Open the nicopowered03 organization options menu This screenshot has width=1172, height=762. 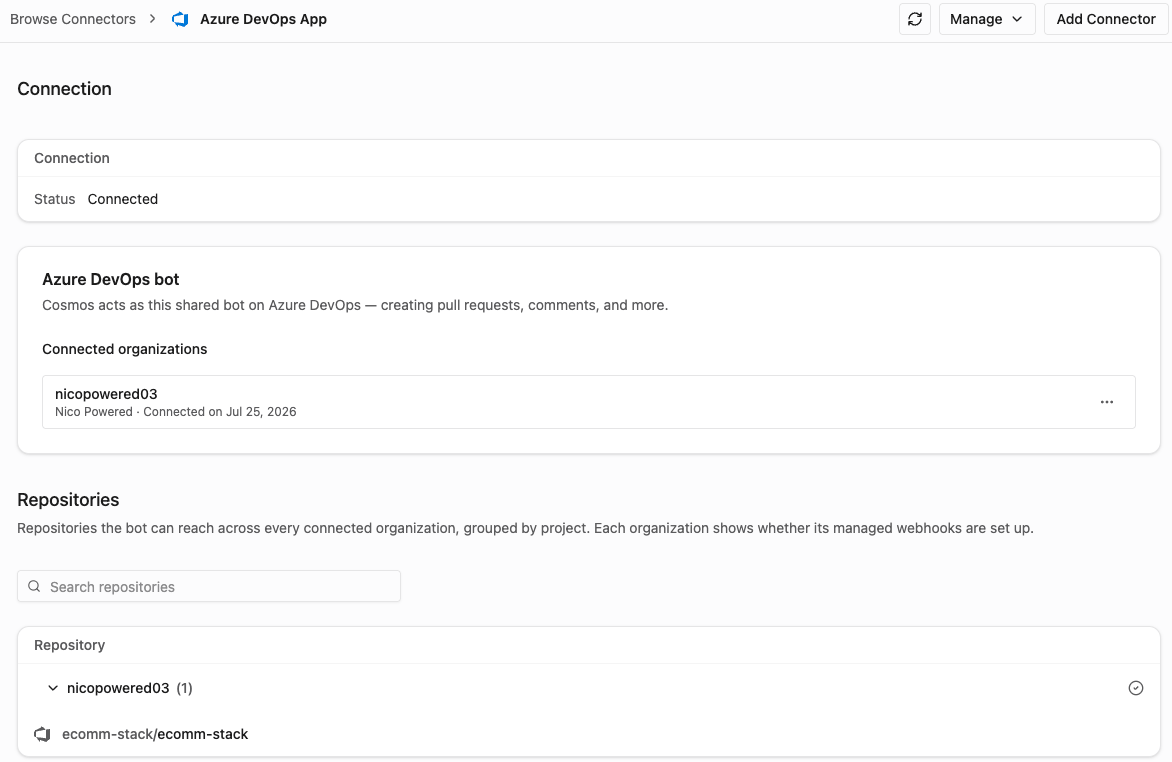[1106, 402]
